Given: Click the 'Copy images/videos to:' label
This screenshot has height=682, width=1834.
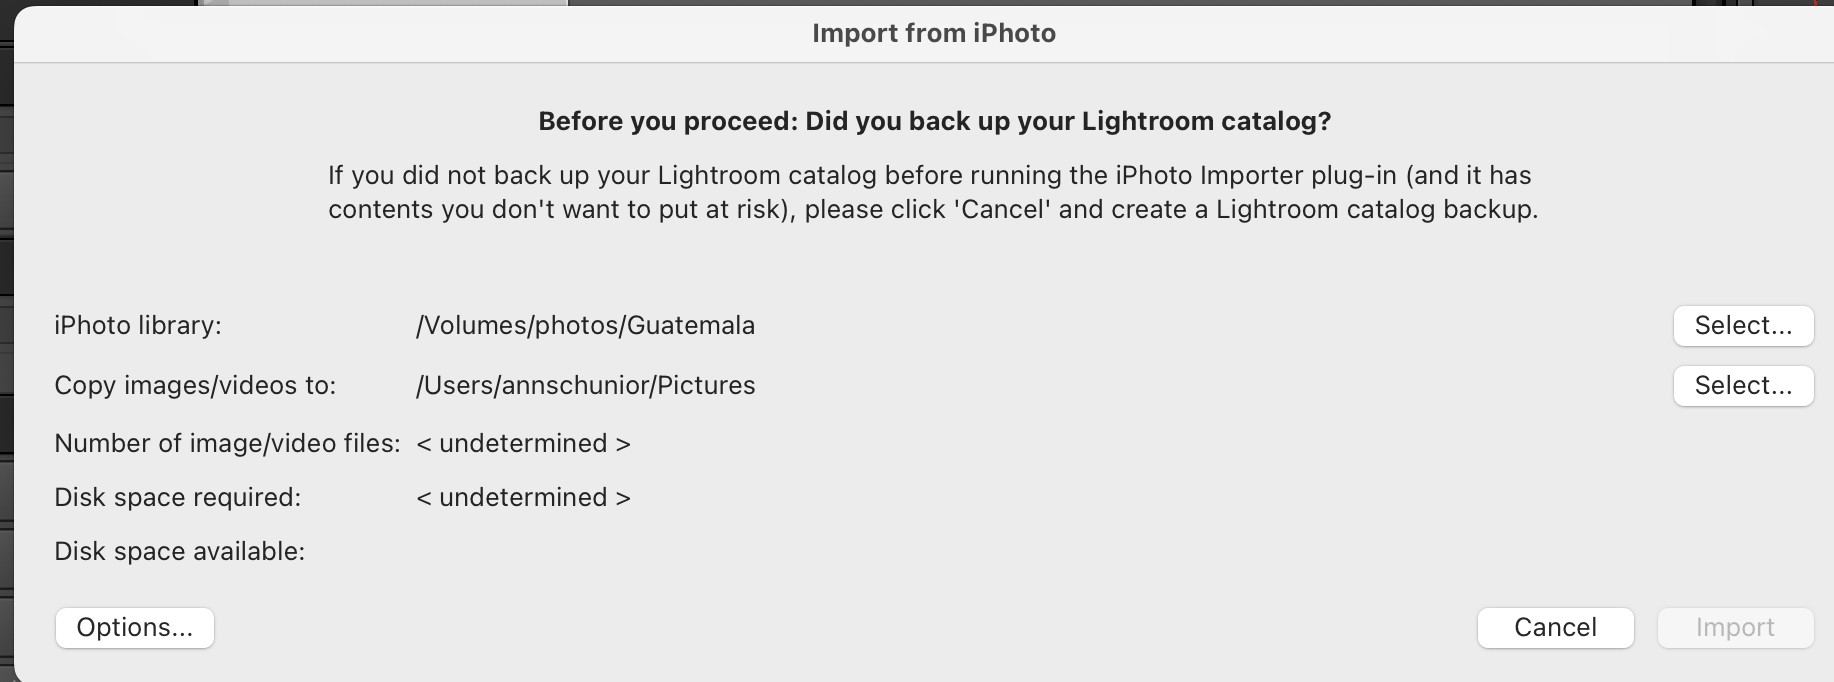Looking at the screenshot, I should point(195,386).
